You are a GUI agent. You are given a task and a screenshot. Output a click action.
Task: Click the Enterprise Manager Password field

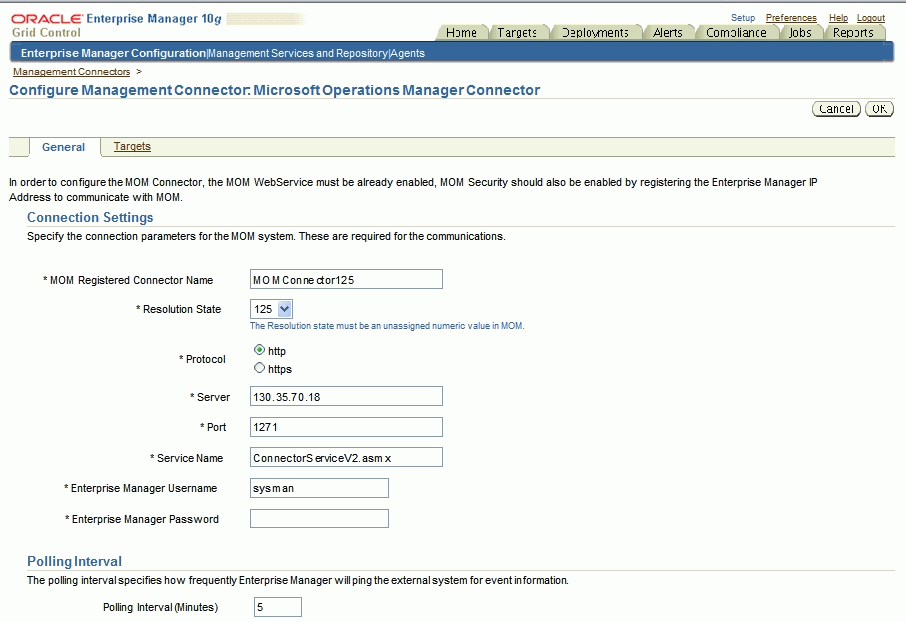click(319, 519)
